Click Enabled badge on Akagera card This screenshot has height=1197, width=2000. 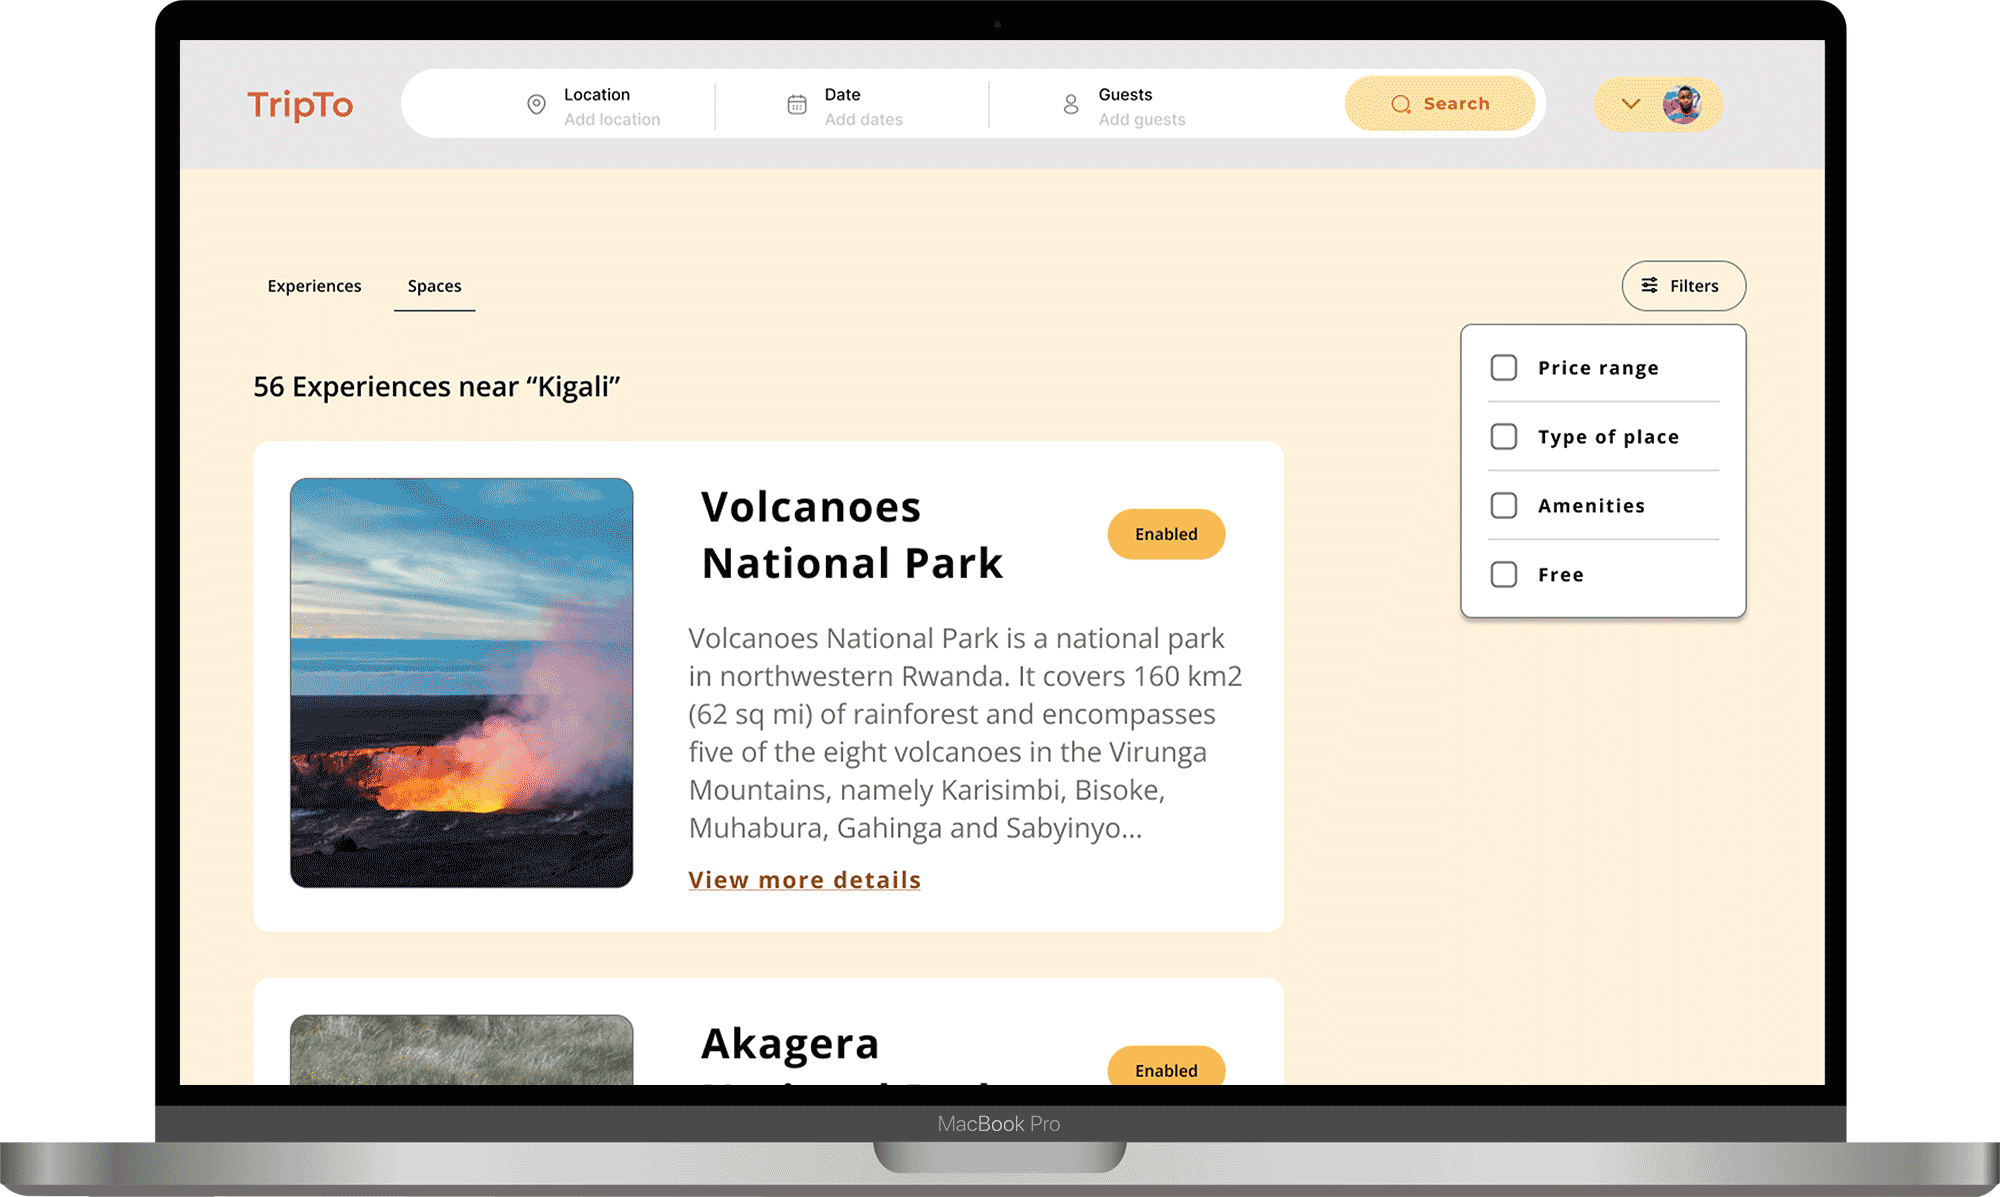point(1166,1066)
